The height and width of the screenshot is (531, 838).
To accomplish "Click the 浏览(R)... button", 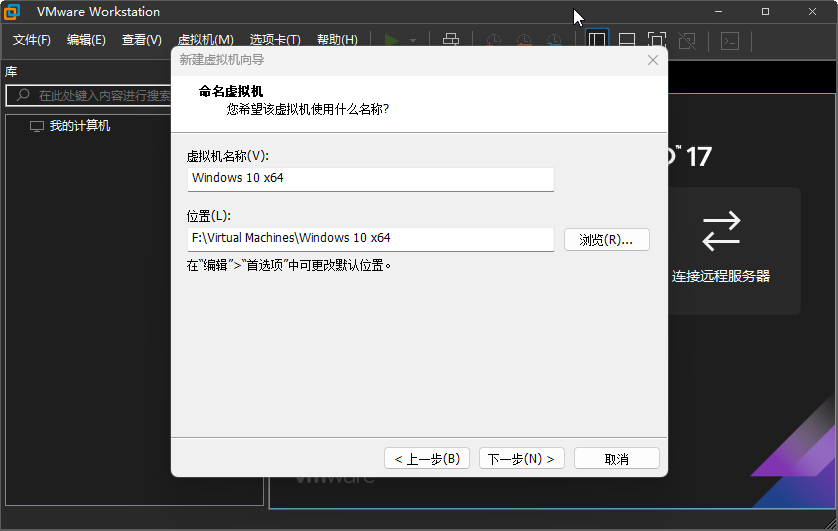I will coord(607,239).
